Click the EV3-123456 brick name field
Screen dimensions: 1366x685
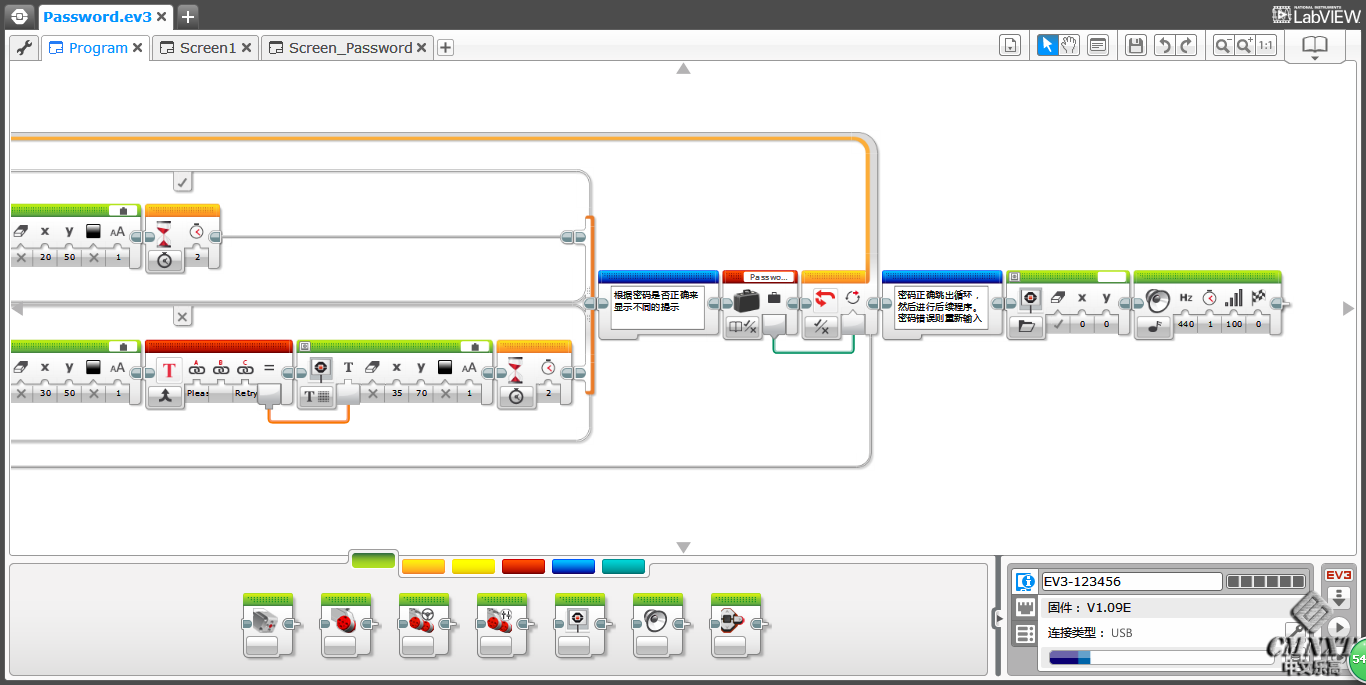(1131, 582)
